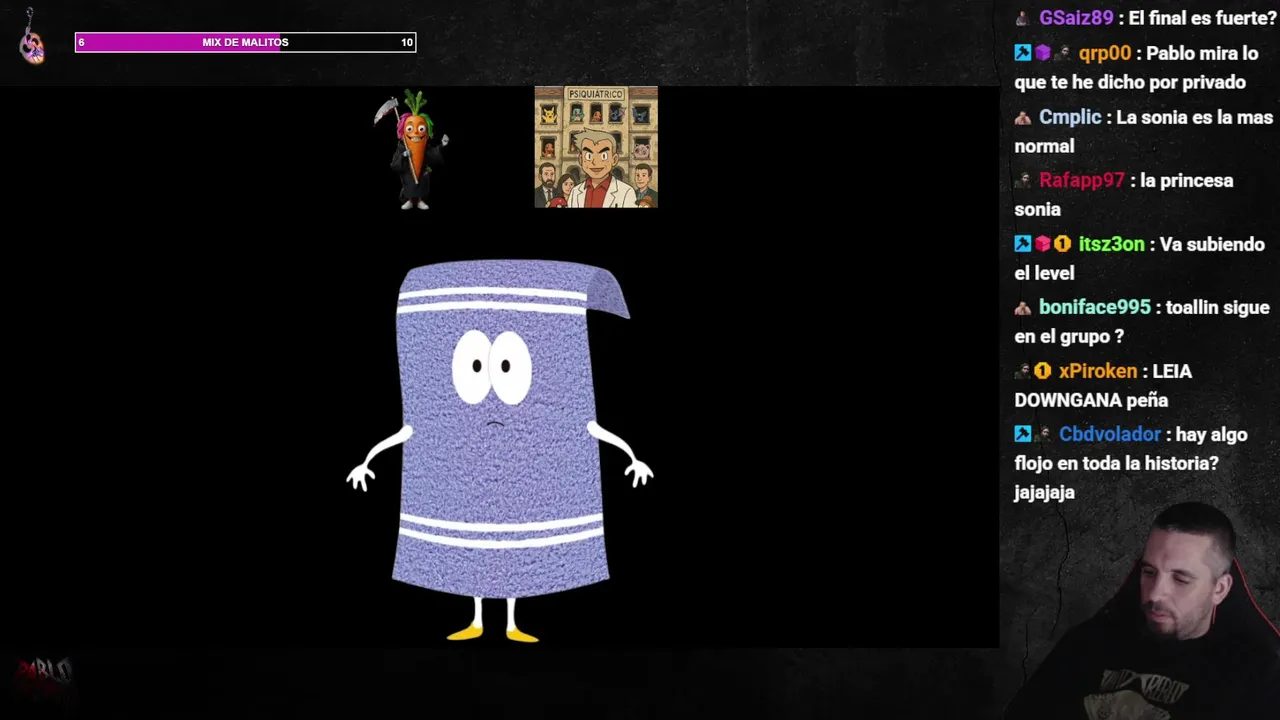Open xPiroken's chat username
This screenshot has height=720, width=1280.
1098,371
